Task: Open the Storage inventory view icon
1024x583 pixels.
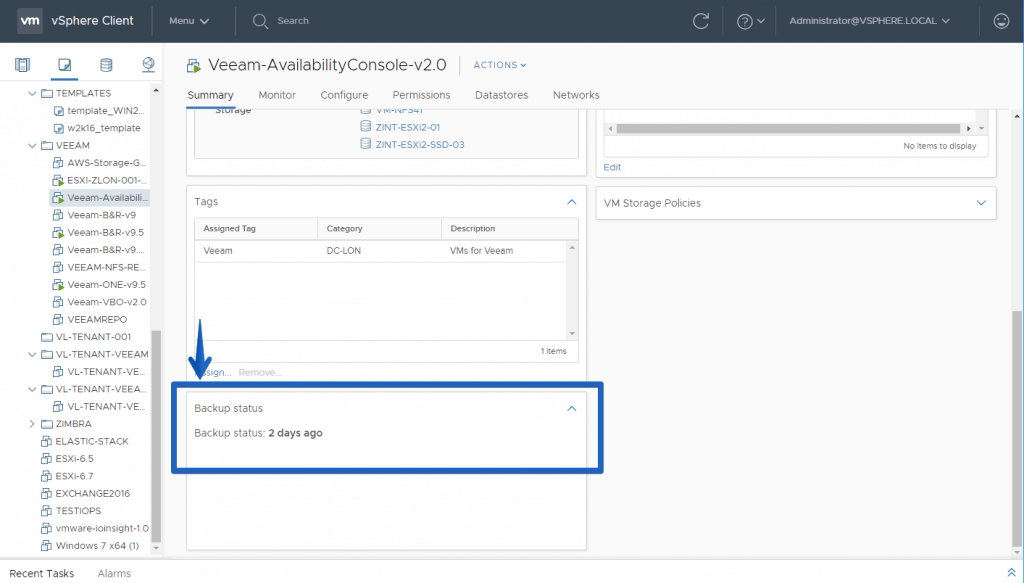Action: tap(106, 65)
